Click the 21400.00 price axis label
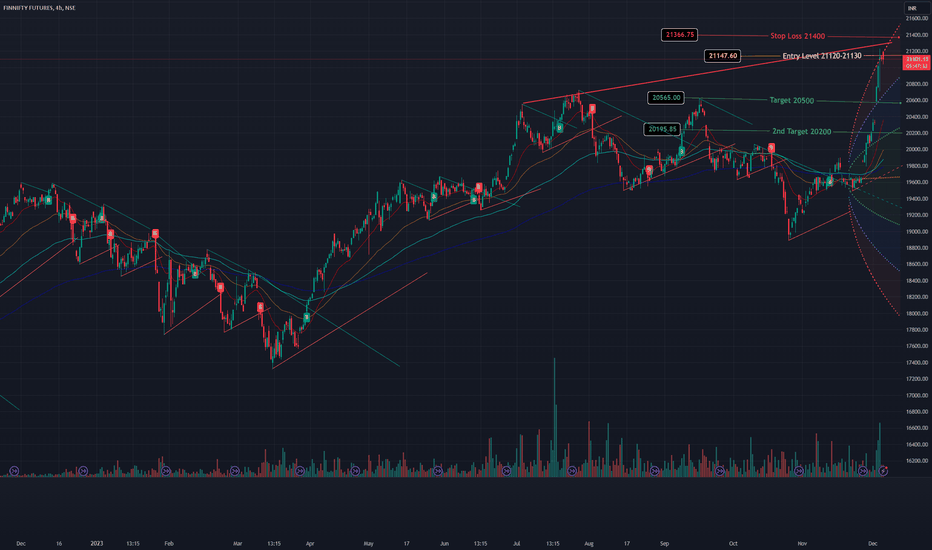The image size is (932, 550). click(917, 35)
